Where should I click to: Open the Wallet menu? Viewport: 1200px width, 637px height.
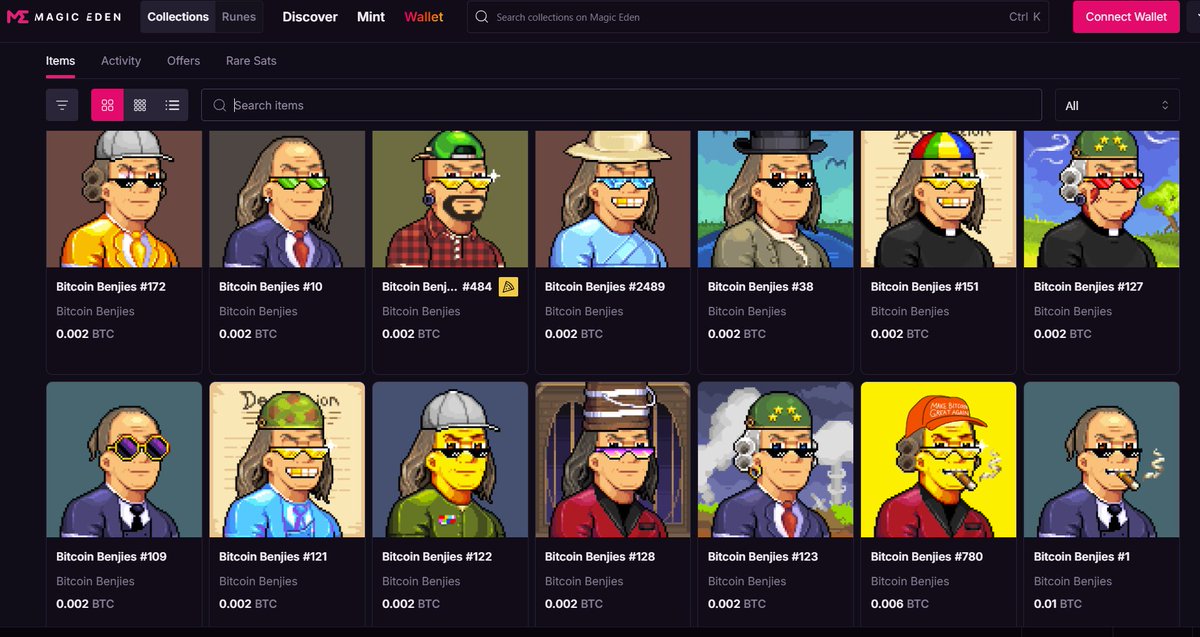tap(424, 17)
